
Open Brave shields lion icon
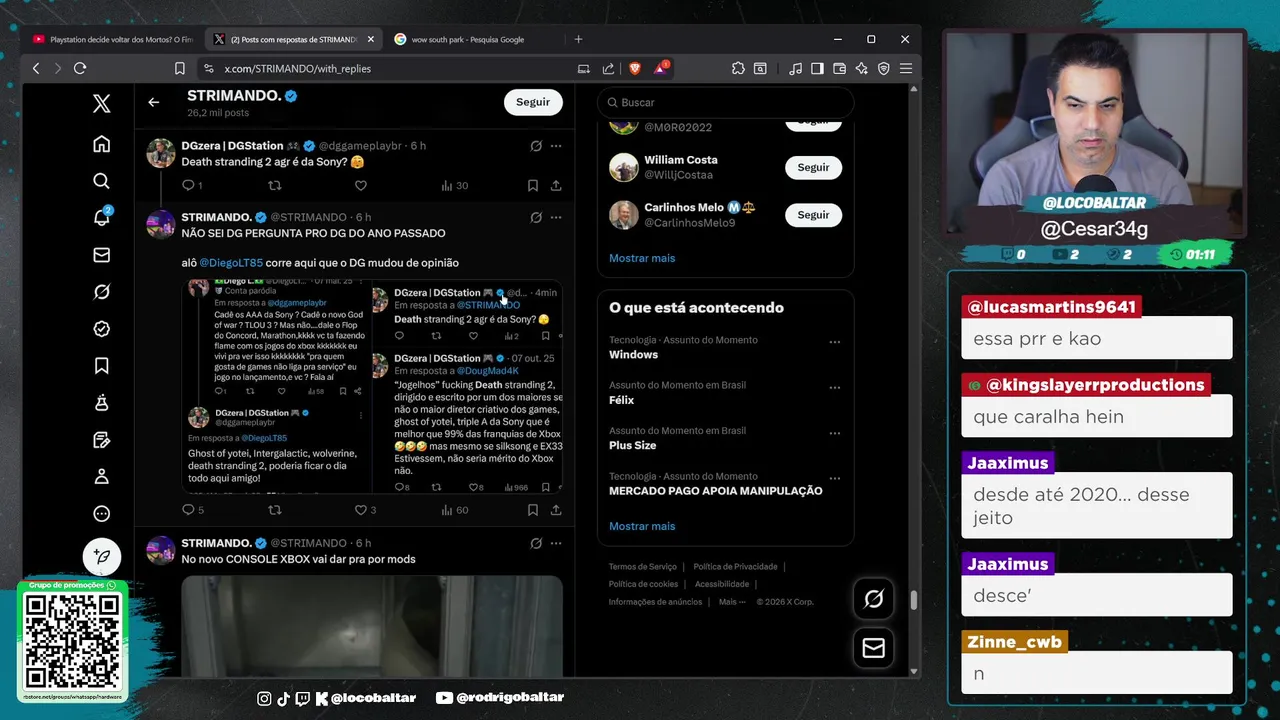point(634,68)
